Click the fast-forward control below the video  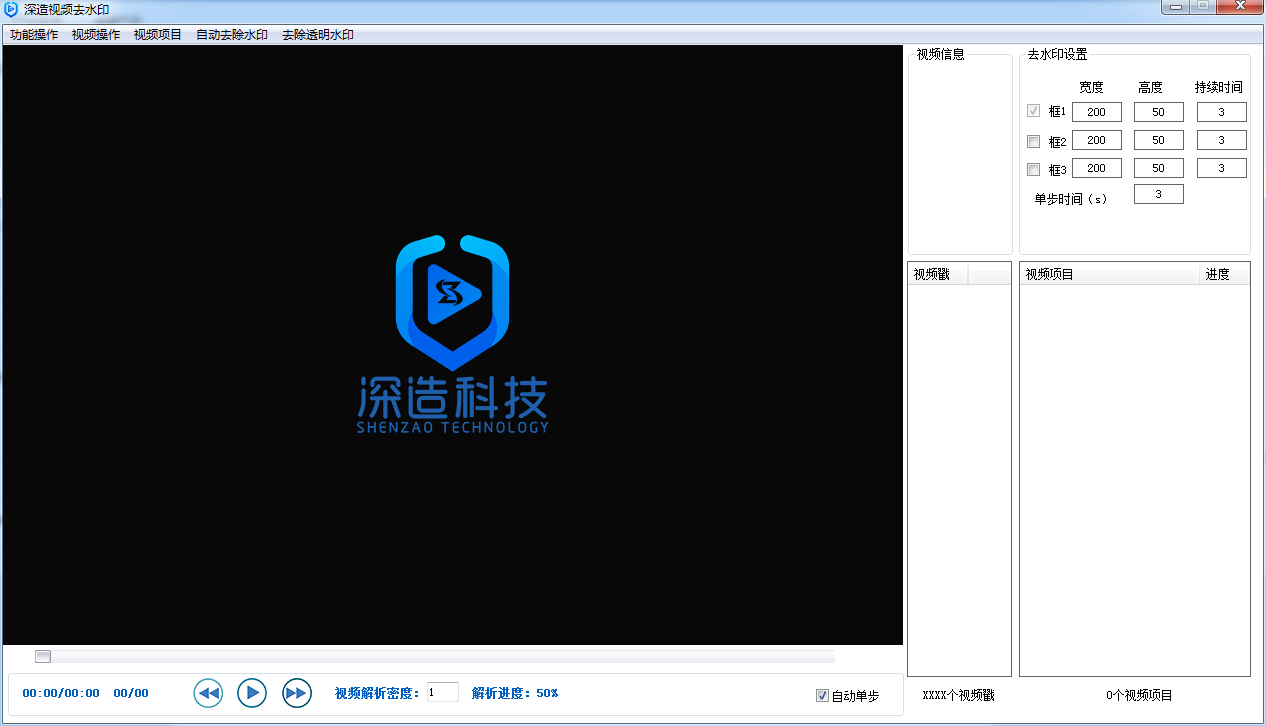coord(296,693)
